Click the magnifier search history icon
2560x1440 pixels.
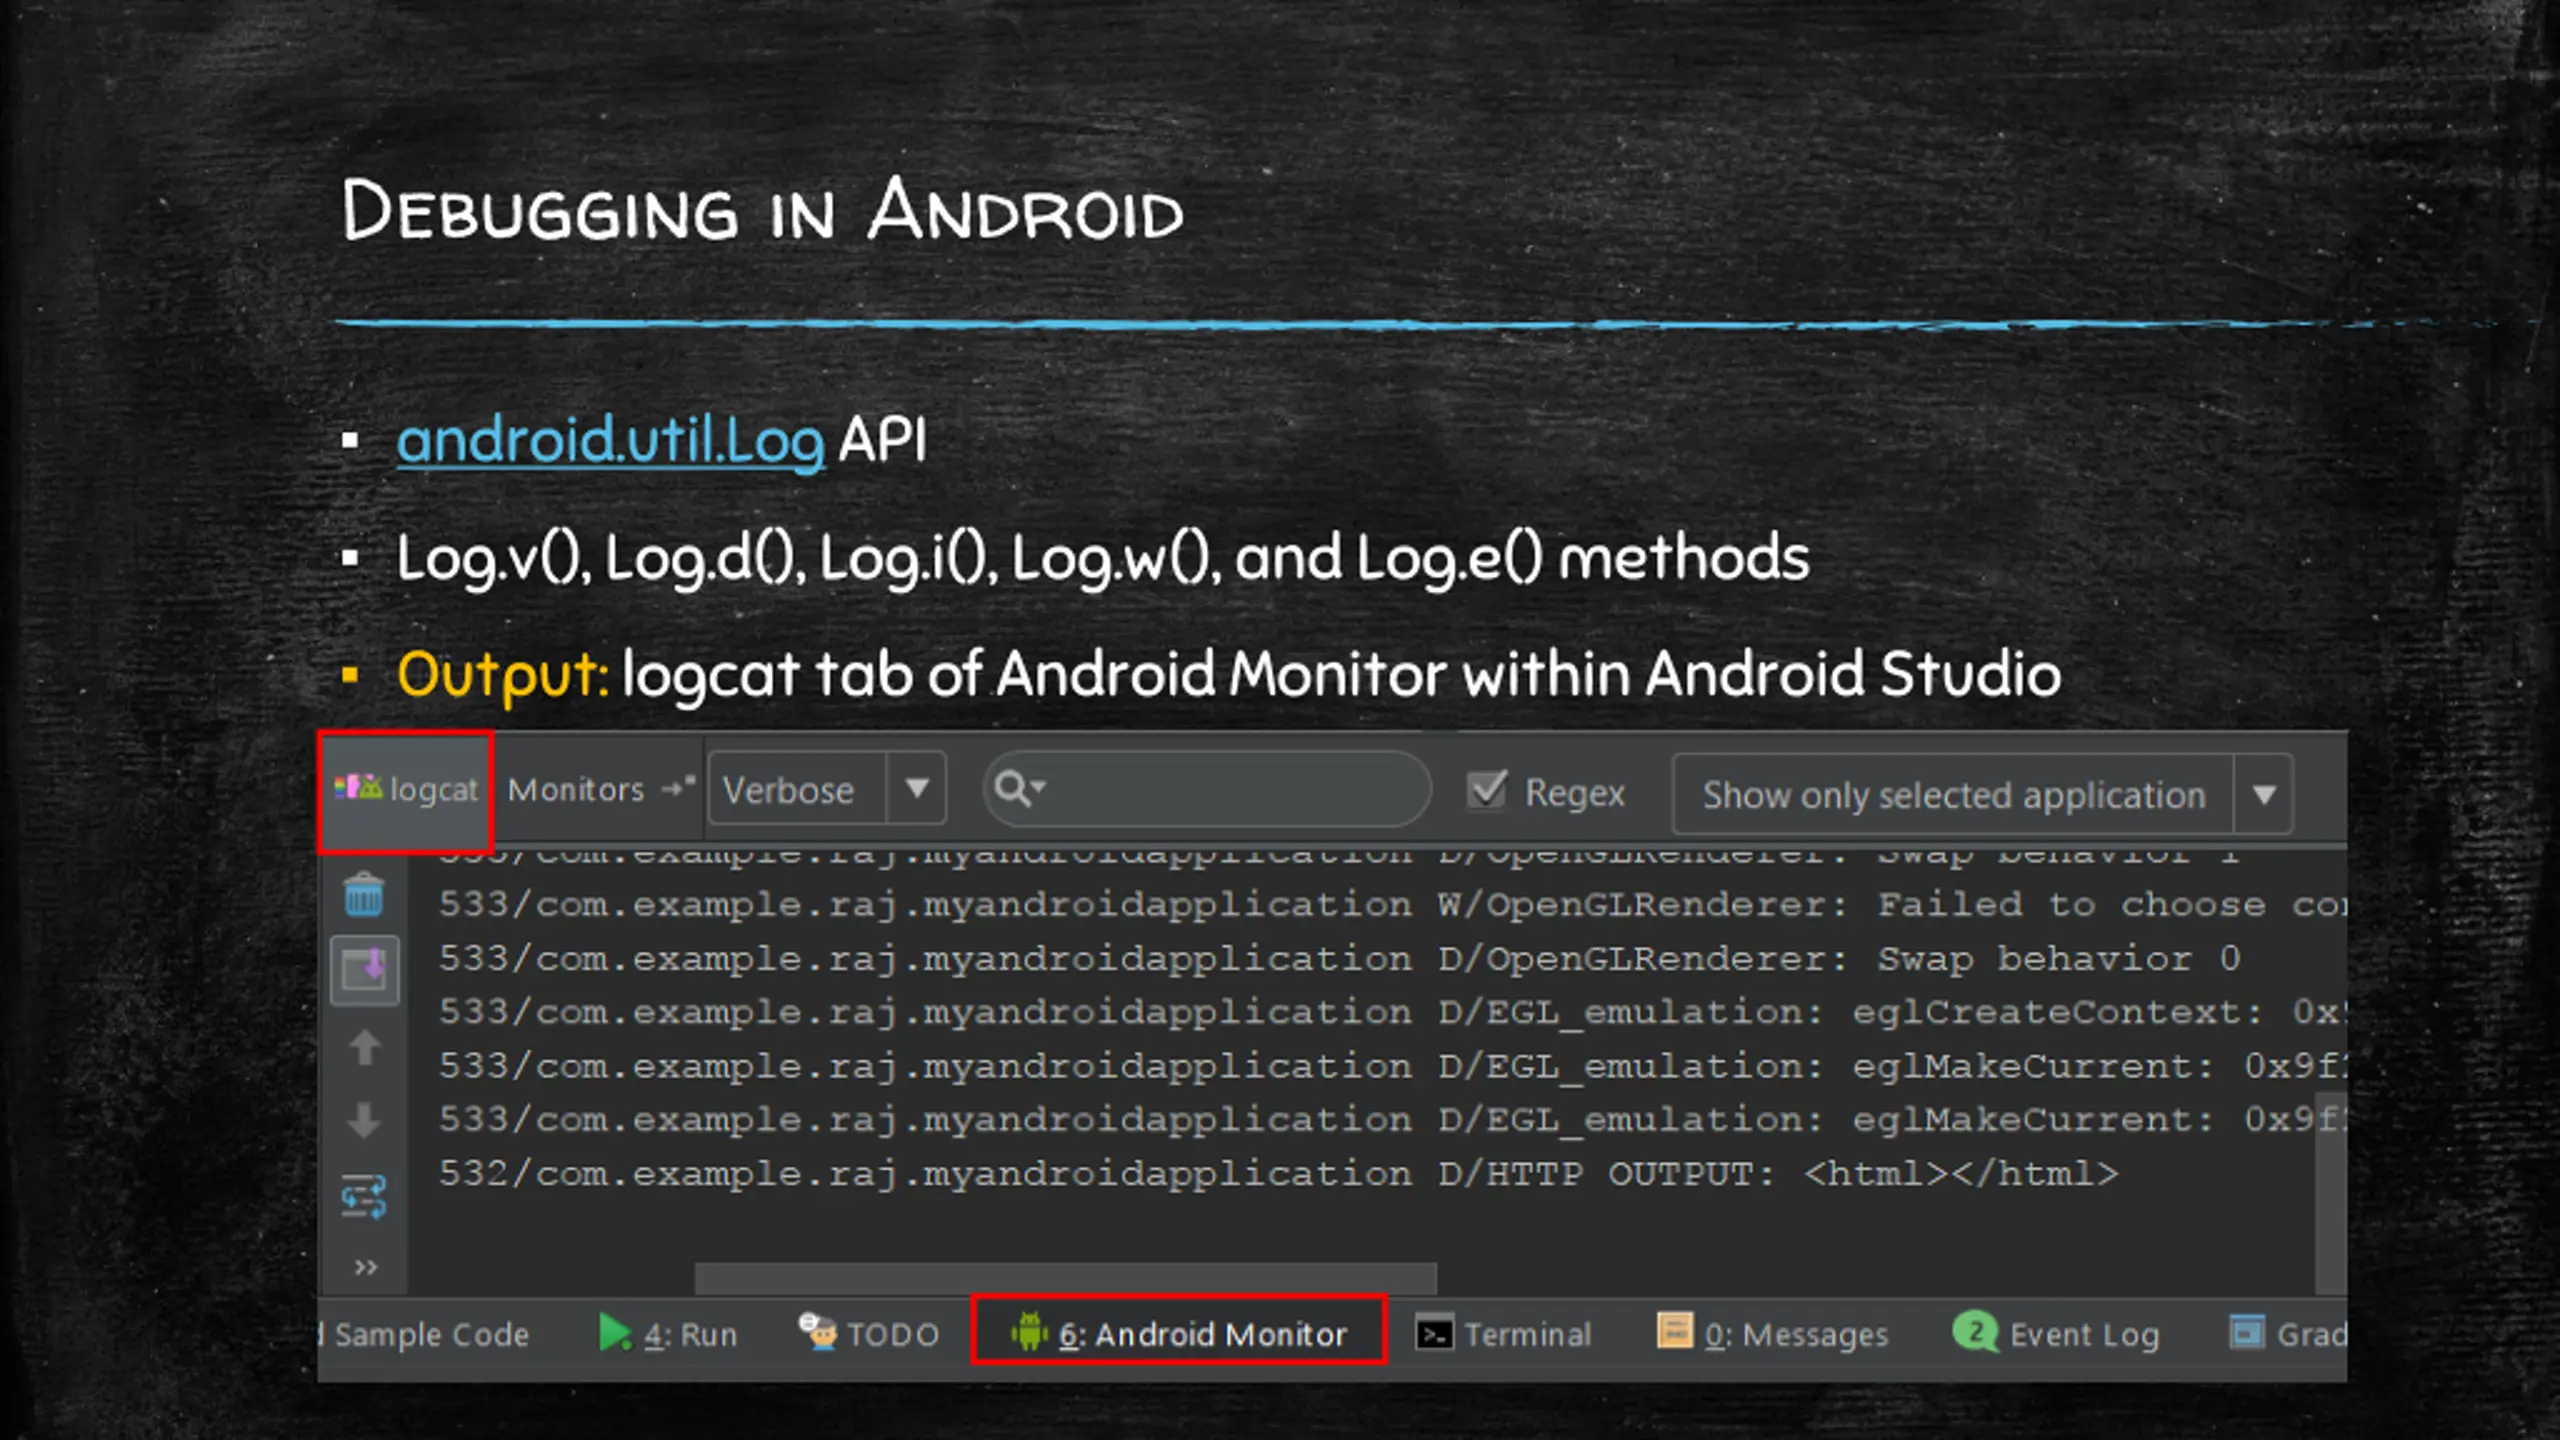1018,788
